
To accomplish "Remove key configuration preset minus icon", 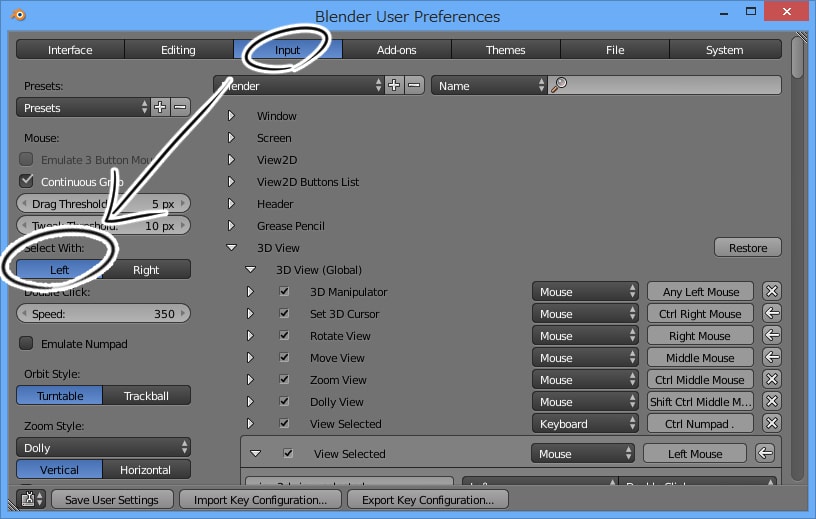I will [414, 85].
